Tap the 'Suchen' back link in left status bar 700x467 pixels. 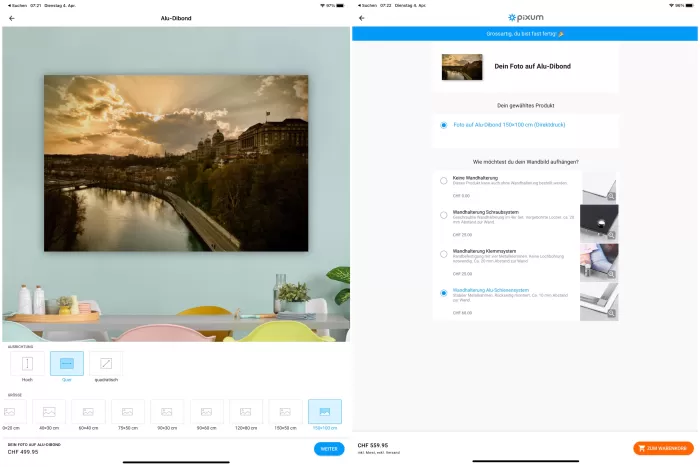tap(18, 5)
